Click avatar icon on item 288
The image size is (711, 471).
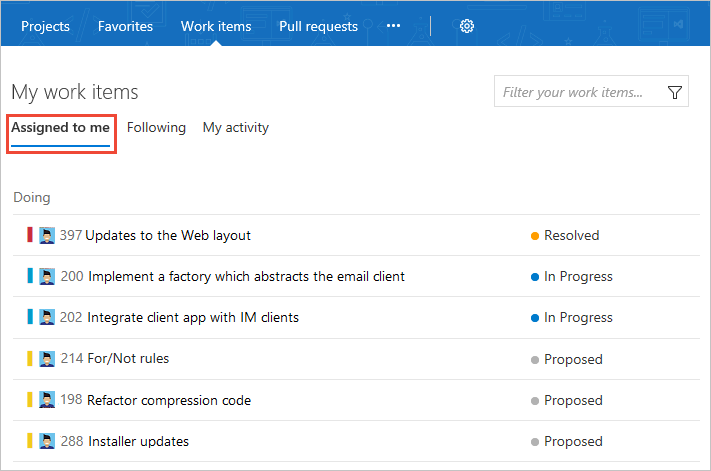(47, 441)
